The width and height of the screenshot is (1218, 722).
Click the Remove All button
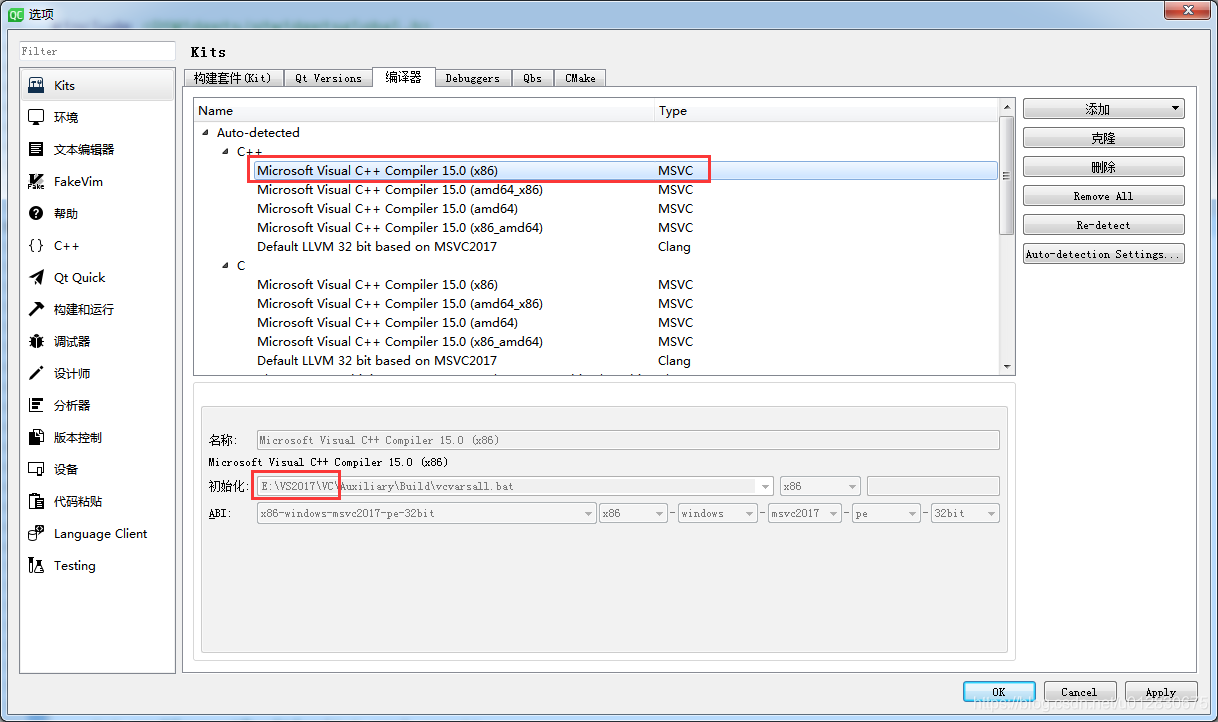pyautogui.click(x=1103, y=196)
